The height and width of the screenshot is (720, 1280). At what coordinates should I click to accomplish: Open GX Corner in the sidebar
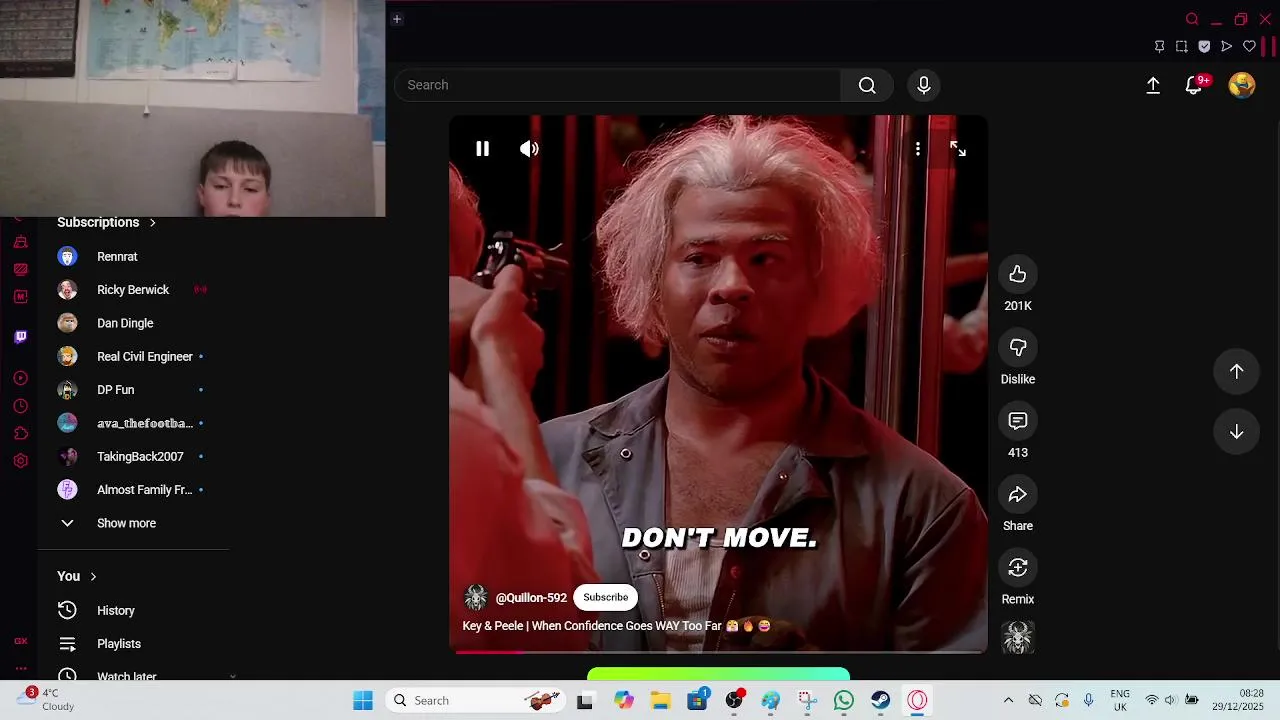pyautogui.click(x=20, y=641)
